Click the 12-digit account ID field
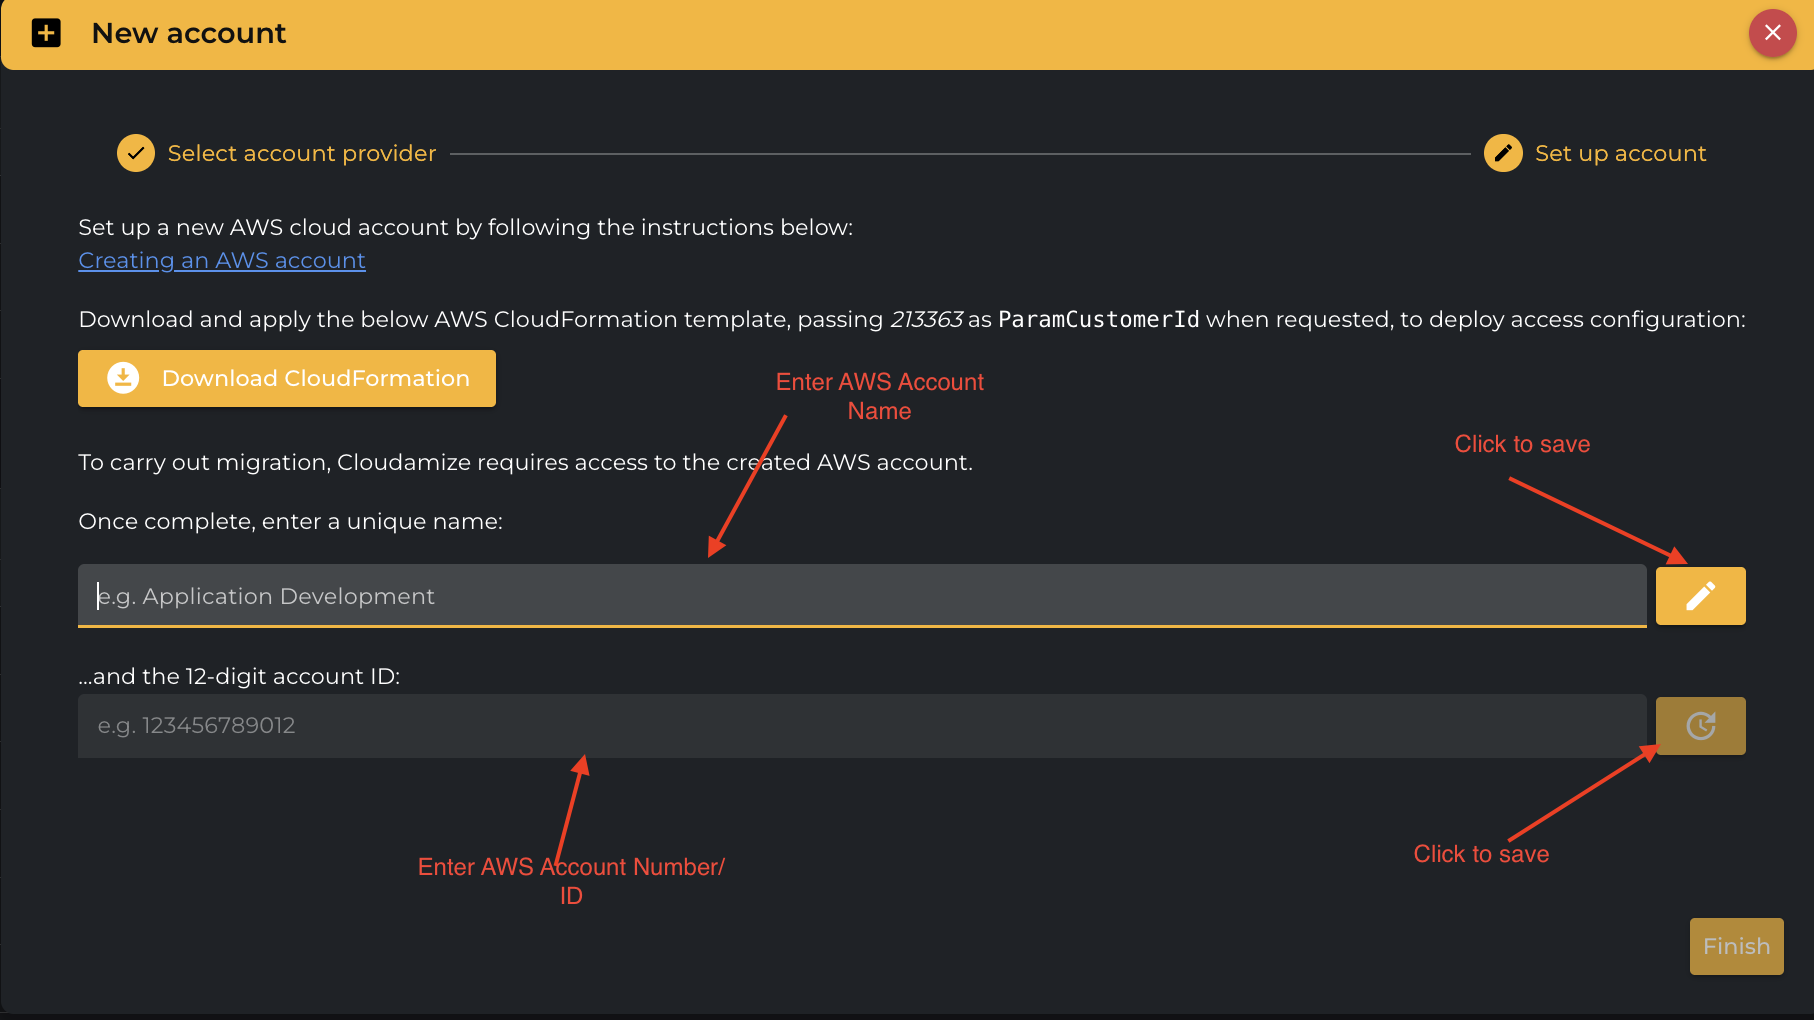This screenshot has height=1020, width=1814. click(x=860, y=726)
